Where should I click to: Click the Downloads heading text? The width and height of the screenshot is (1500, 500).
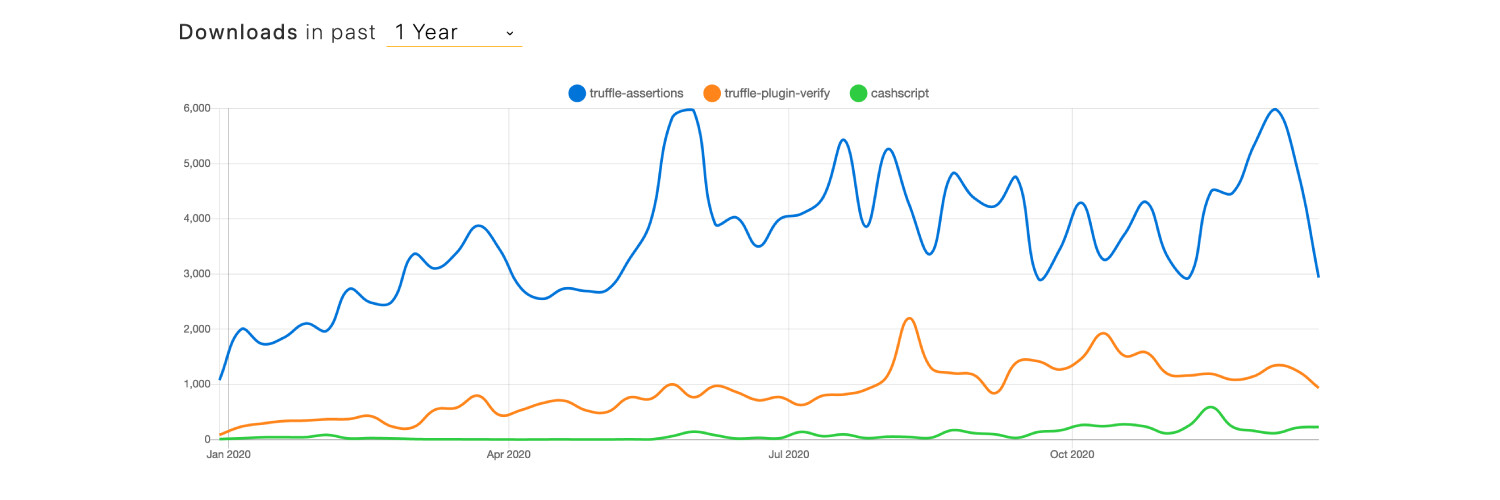pyautogui.click(x=238, y=32)
